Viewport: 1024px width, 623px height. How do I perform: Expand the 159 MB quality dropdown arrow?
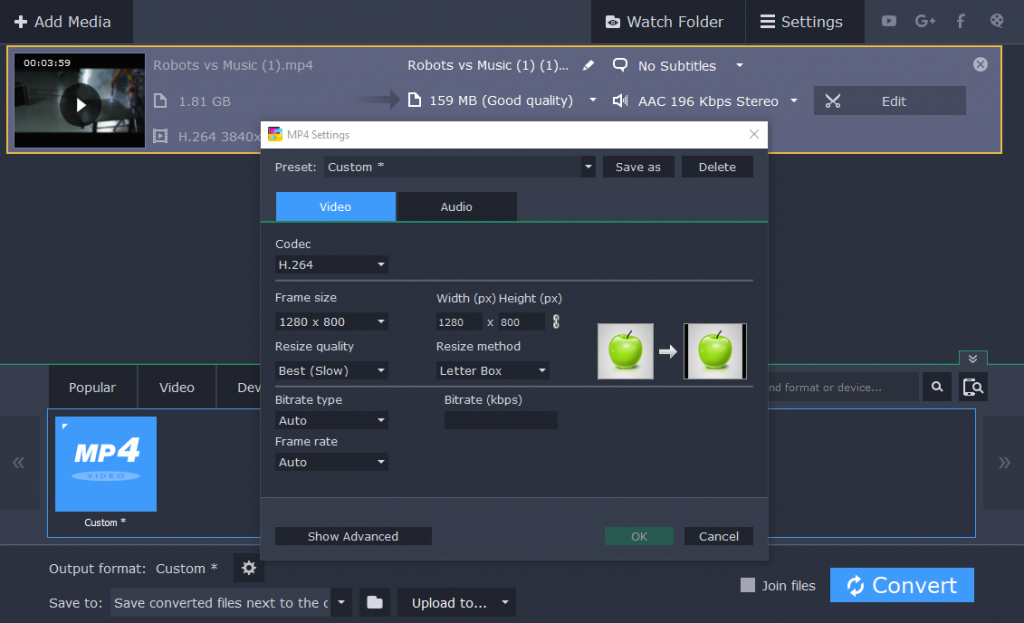(592, 100)
